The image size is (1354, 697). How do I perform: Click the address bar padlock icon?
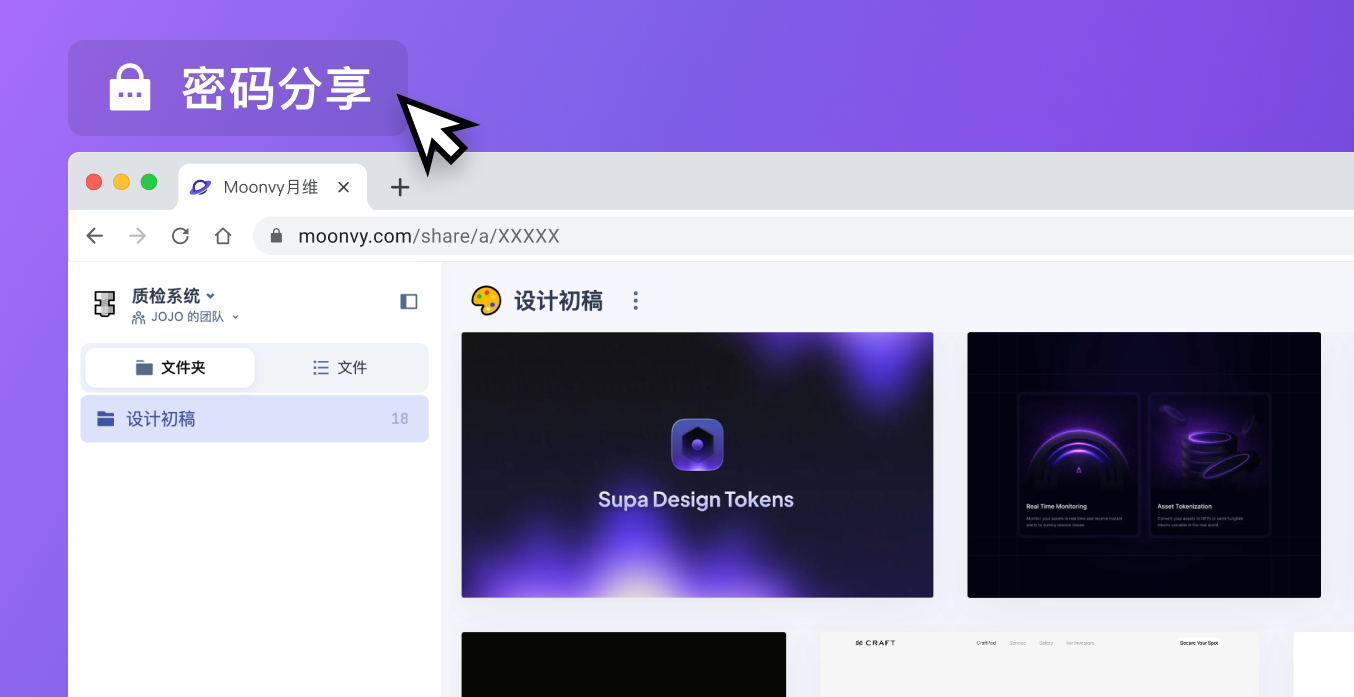(277, 236)
